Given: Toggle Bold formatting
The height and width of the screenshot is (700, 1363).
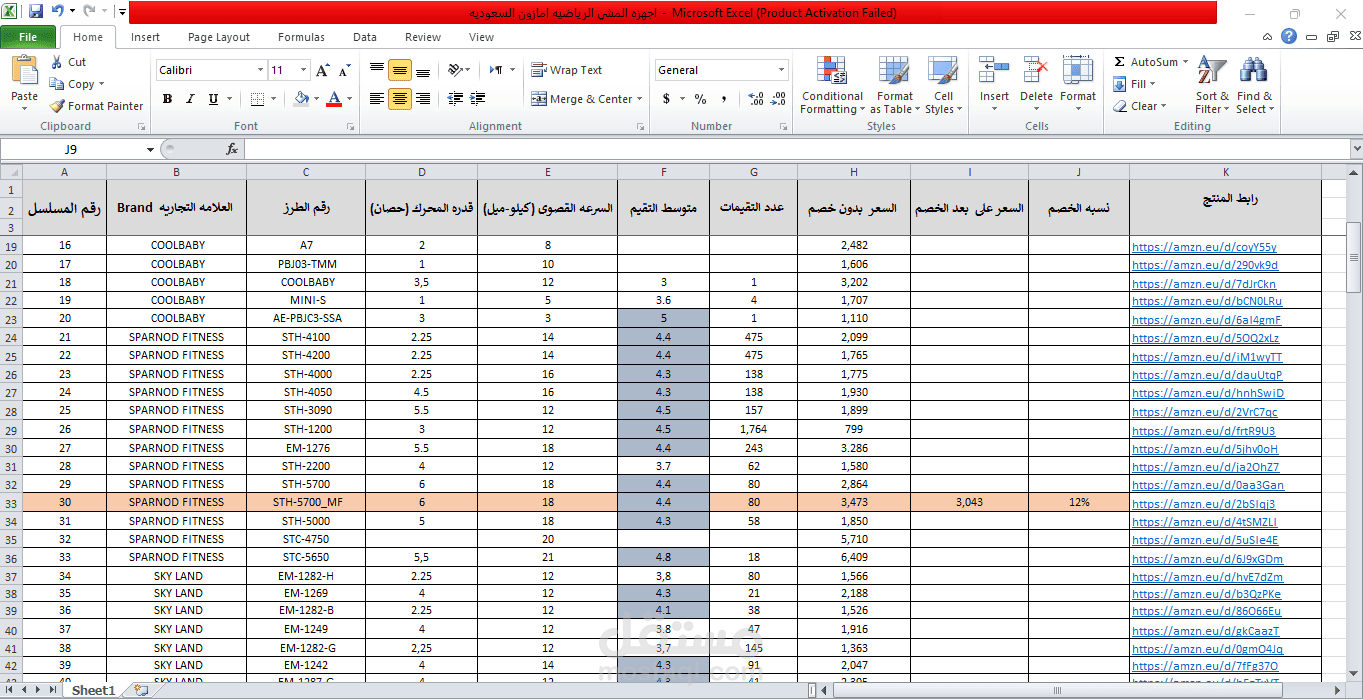Looking at the screenshot, I should [x=167, y=99].
